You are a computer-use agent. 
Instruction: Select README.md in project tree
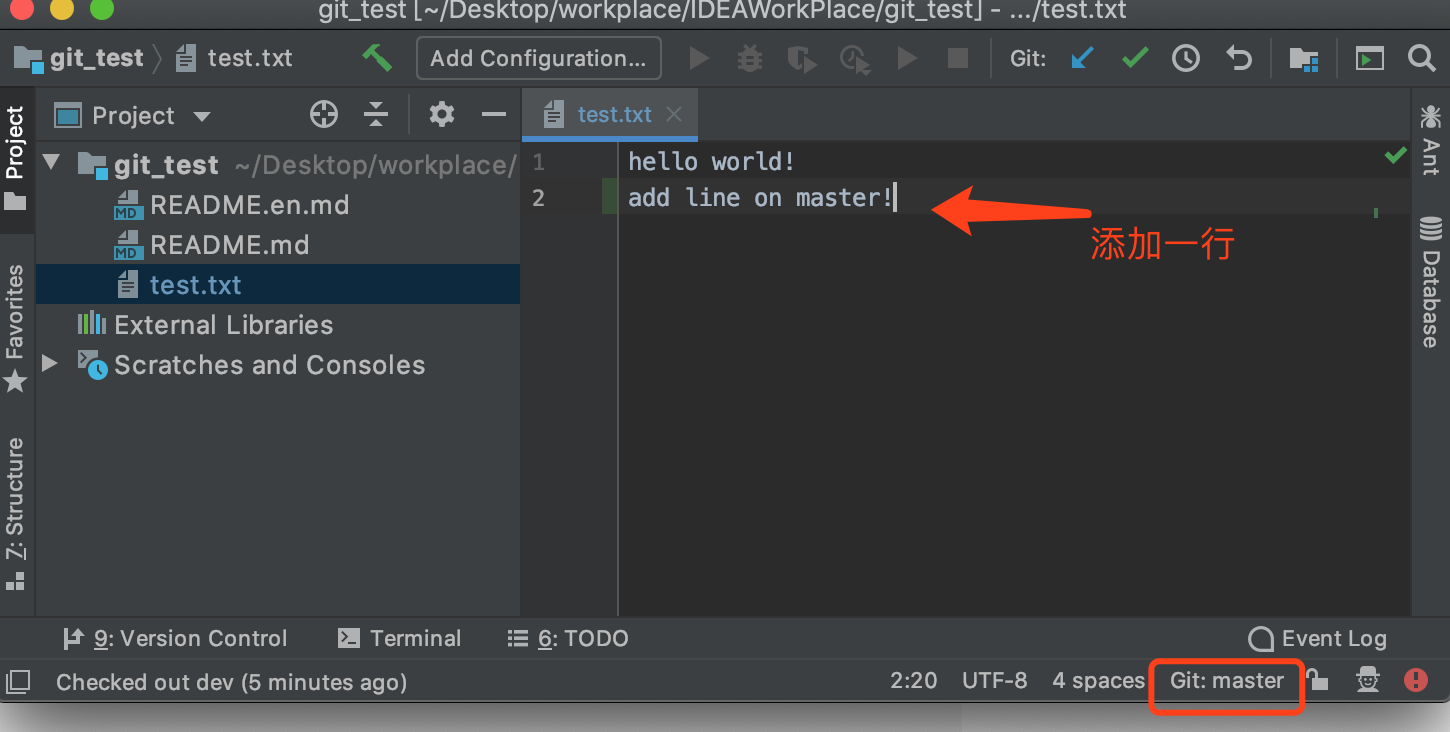[x=212, y=245]
